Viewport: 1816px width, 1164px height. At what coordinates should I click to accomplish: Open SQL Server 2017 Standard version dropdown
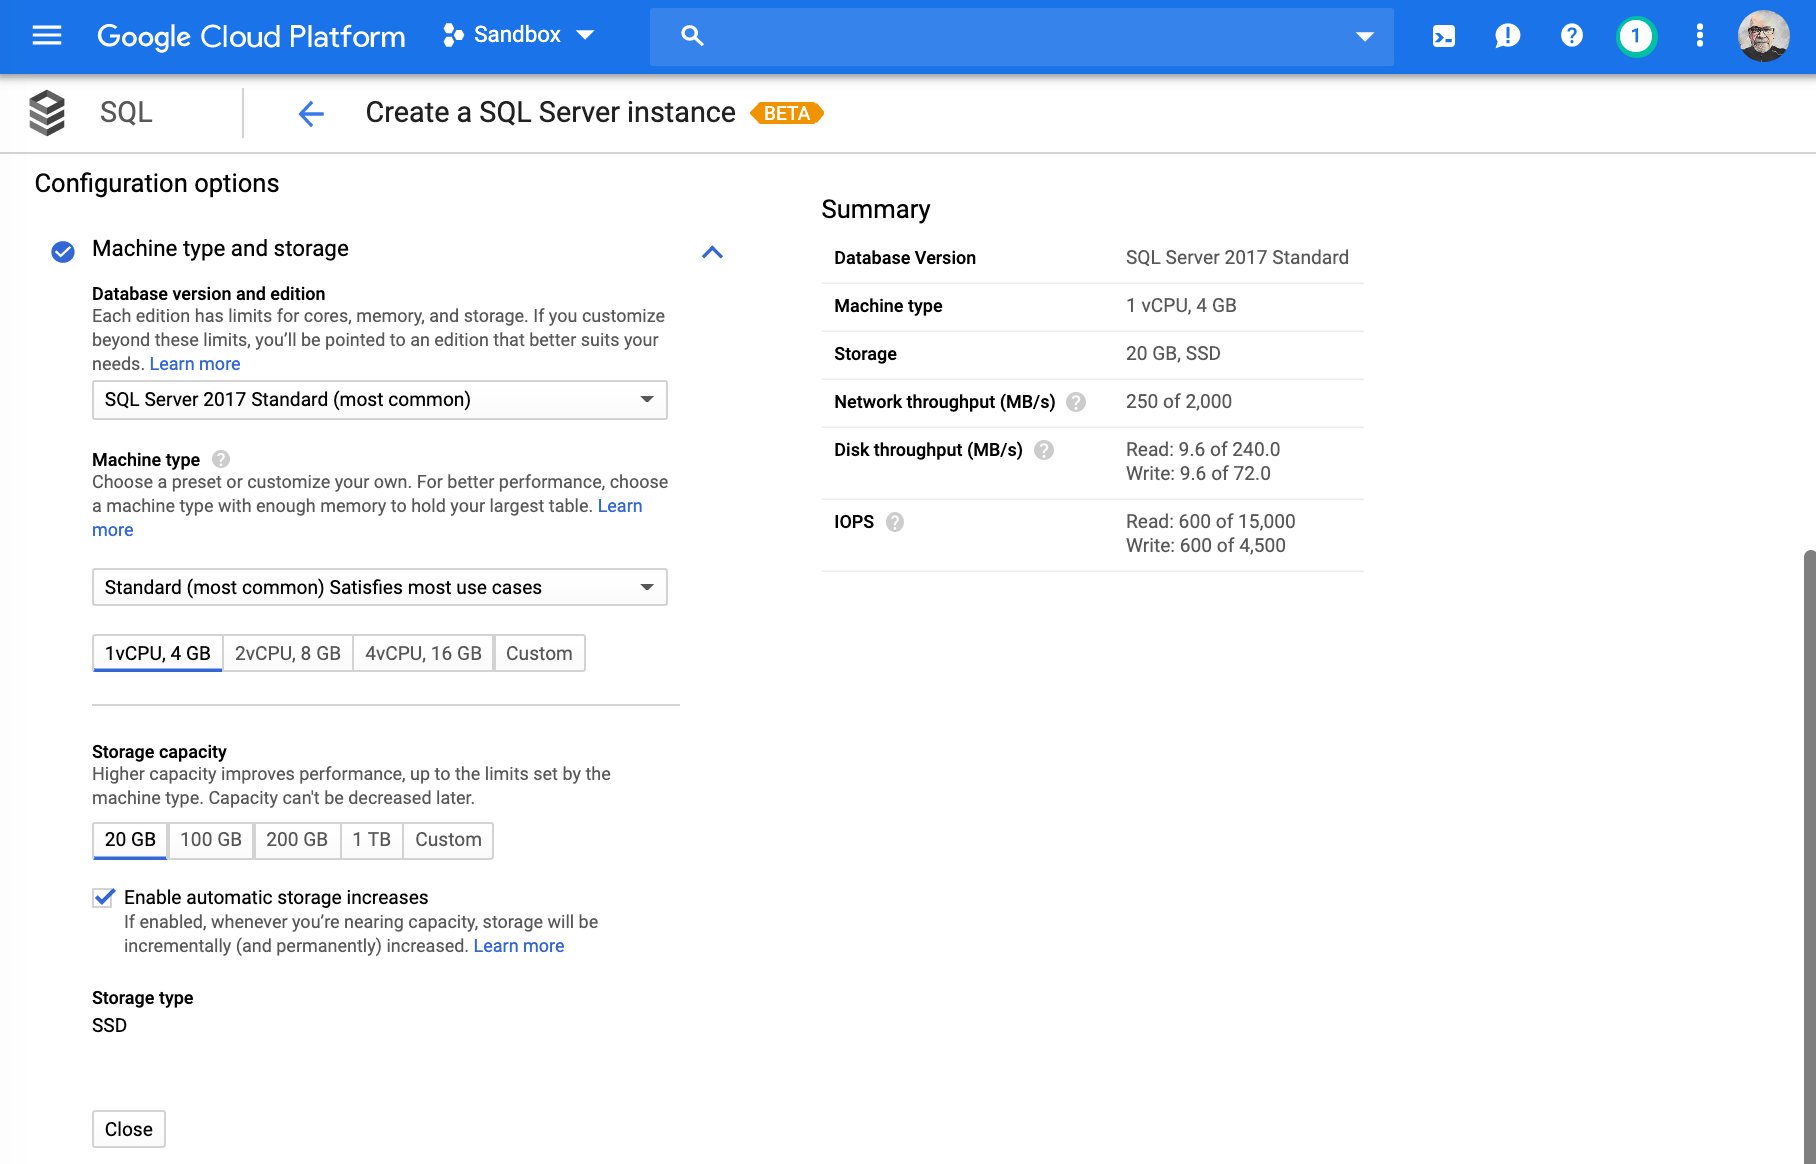[x=379, y=400]
